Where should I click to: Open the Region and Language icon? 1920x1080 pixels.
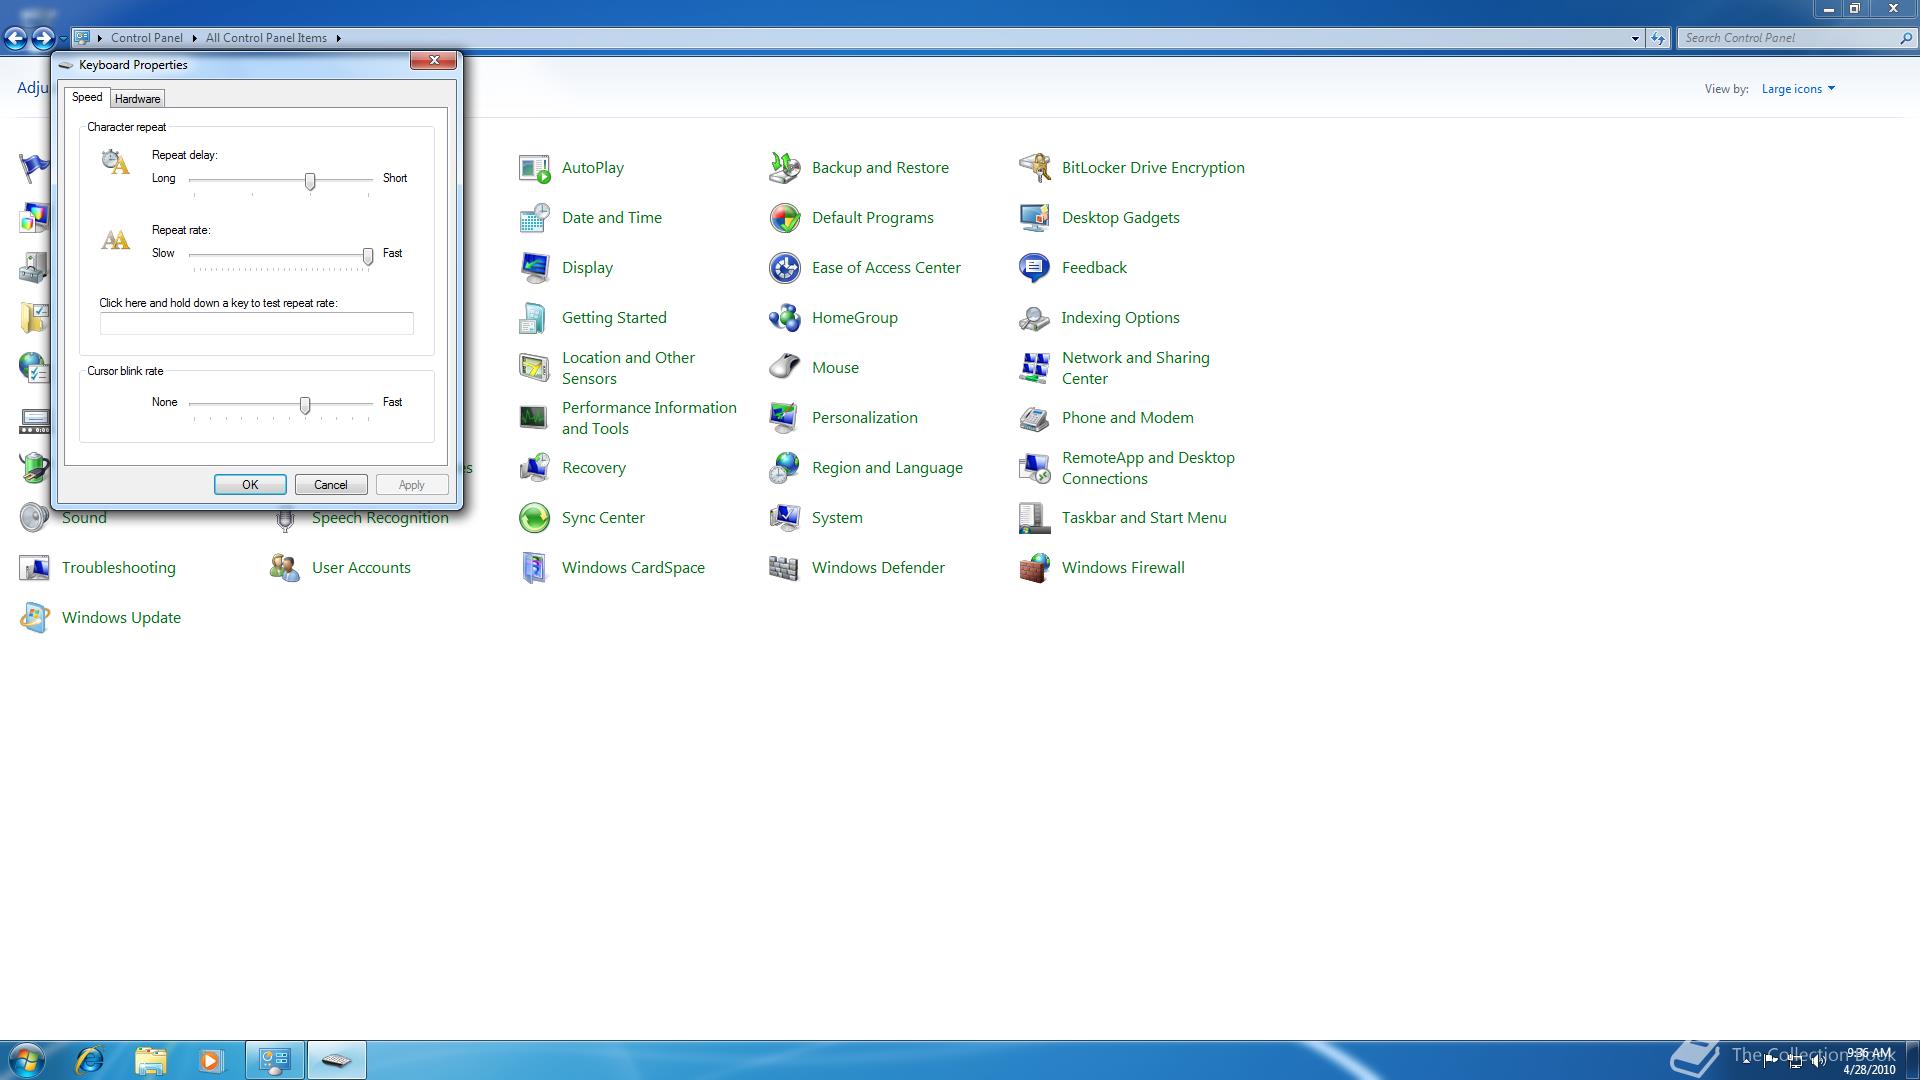[x=784, y=468]
